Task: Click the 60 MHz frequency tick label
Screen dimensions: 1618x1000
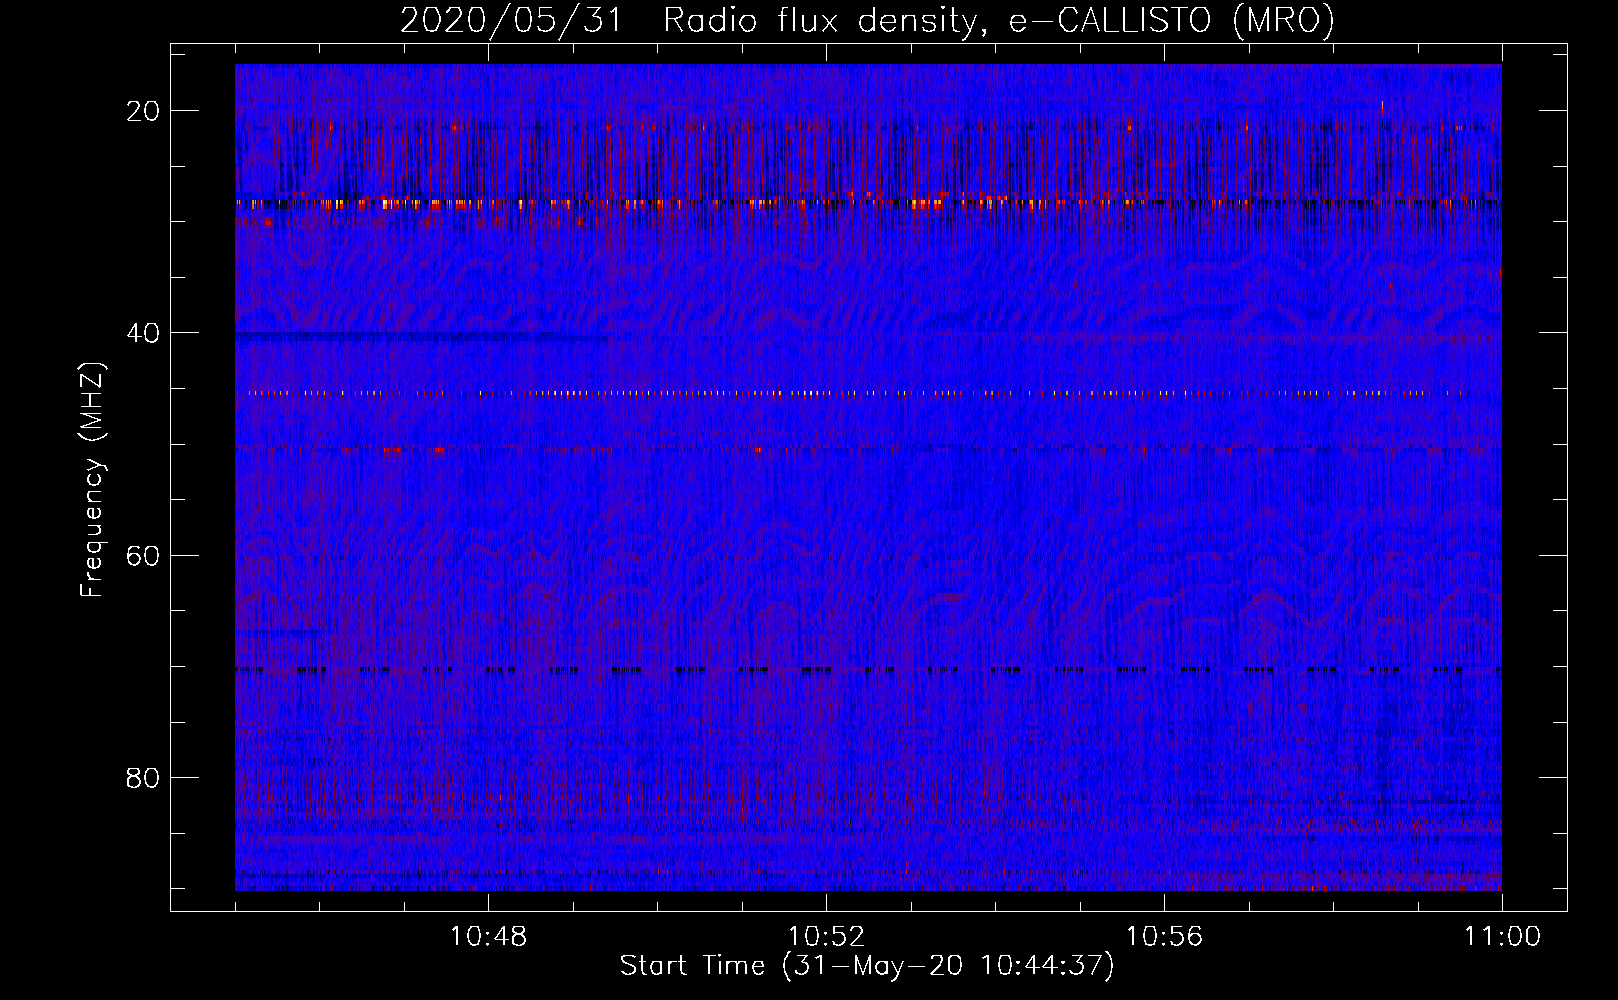Action: [143, 555]
